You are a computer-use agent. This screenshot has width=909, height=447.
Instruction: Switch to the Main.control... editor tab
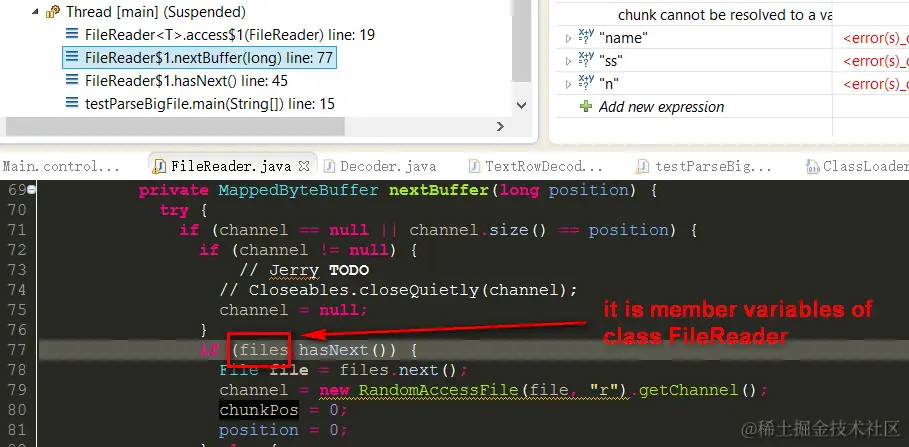click(x=61, y=166)
